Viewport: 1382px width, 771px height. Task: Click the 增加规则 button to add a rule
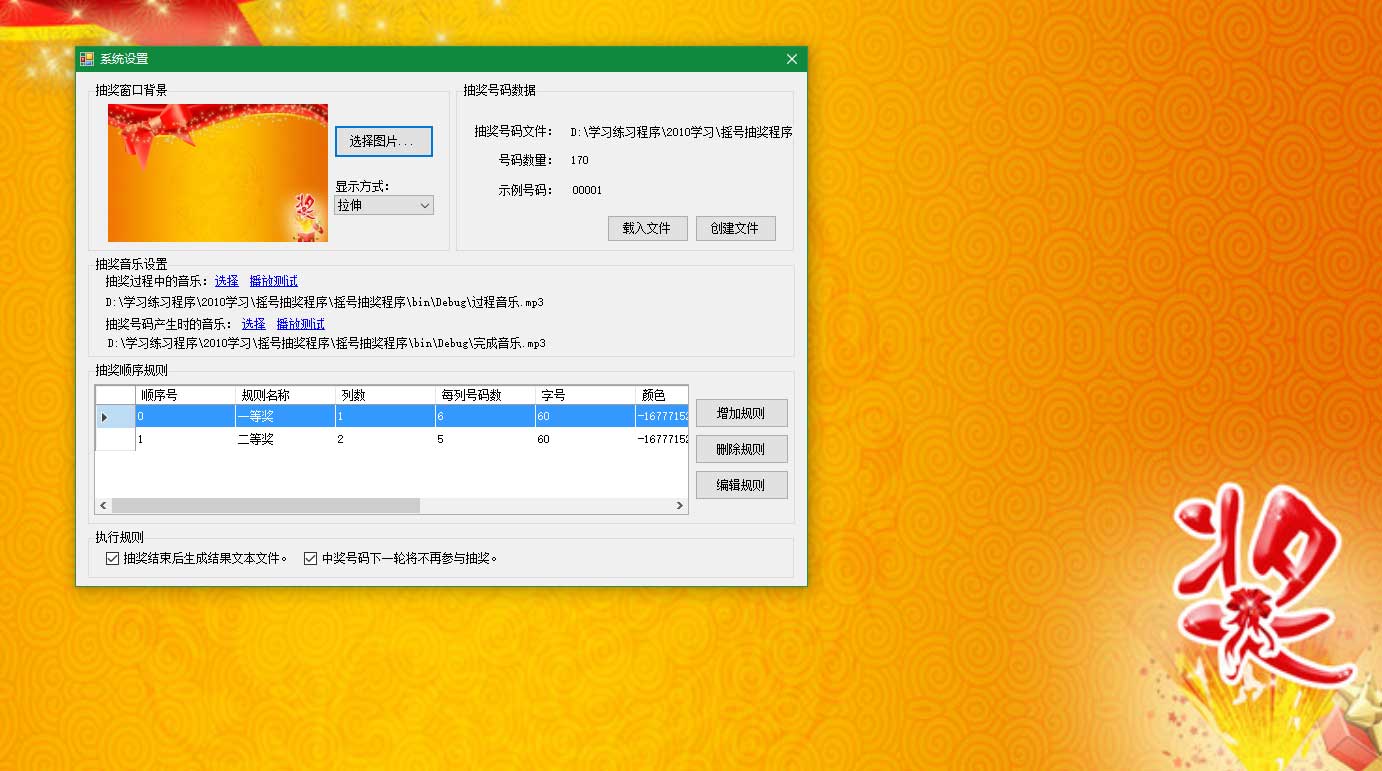741,412
